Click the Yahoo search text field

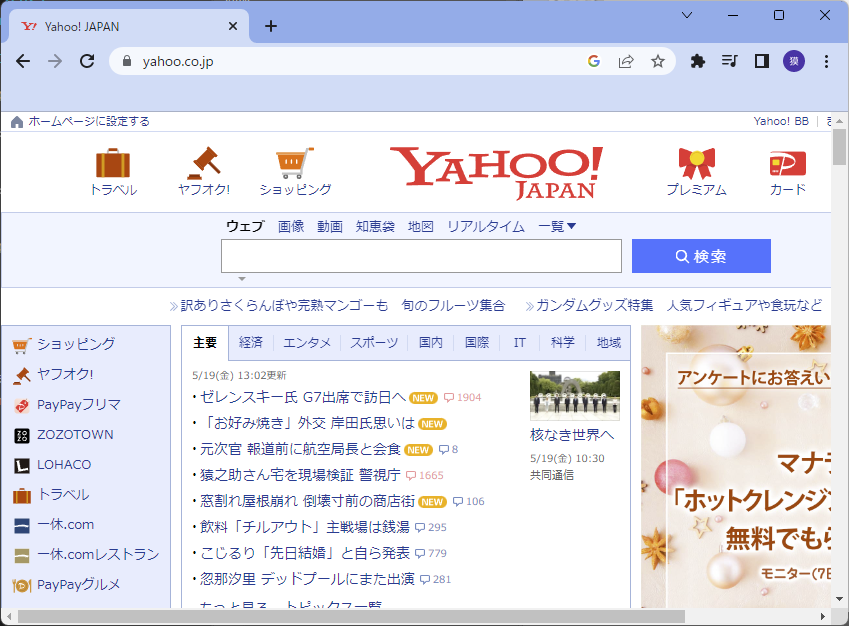[421, 256]
